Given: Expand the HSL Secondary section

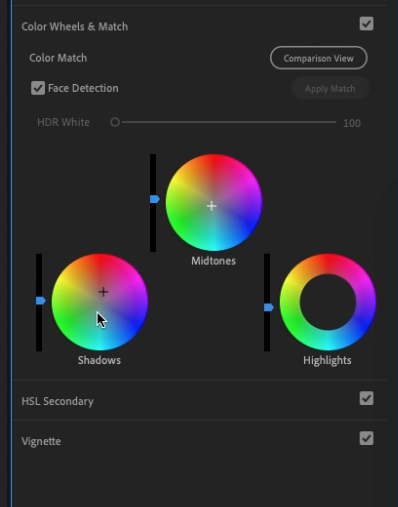Looking at the screenshot, I should click(57, 401).
